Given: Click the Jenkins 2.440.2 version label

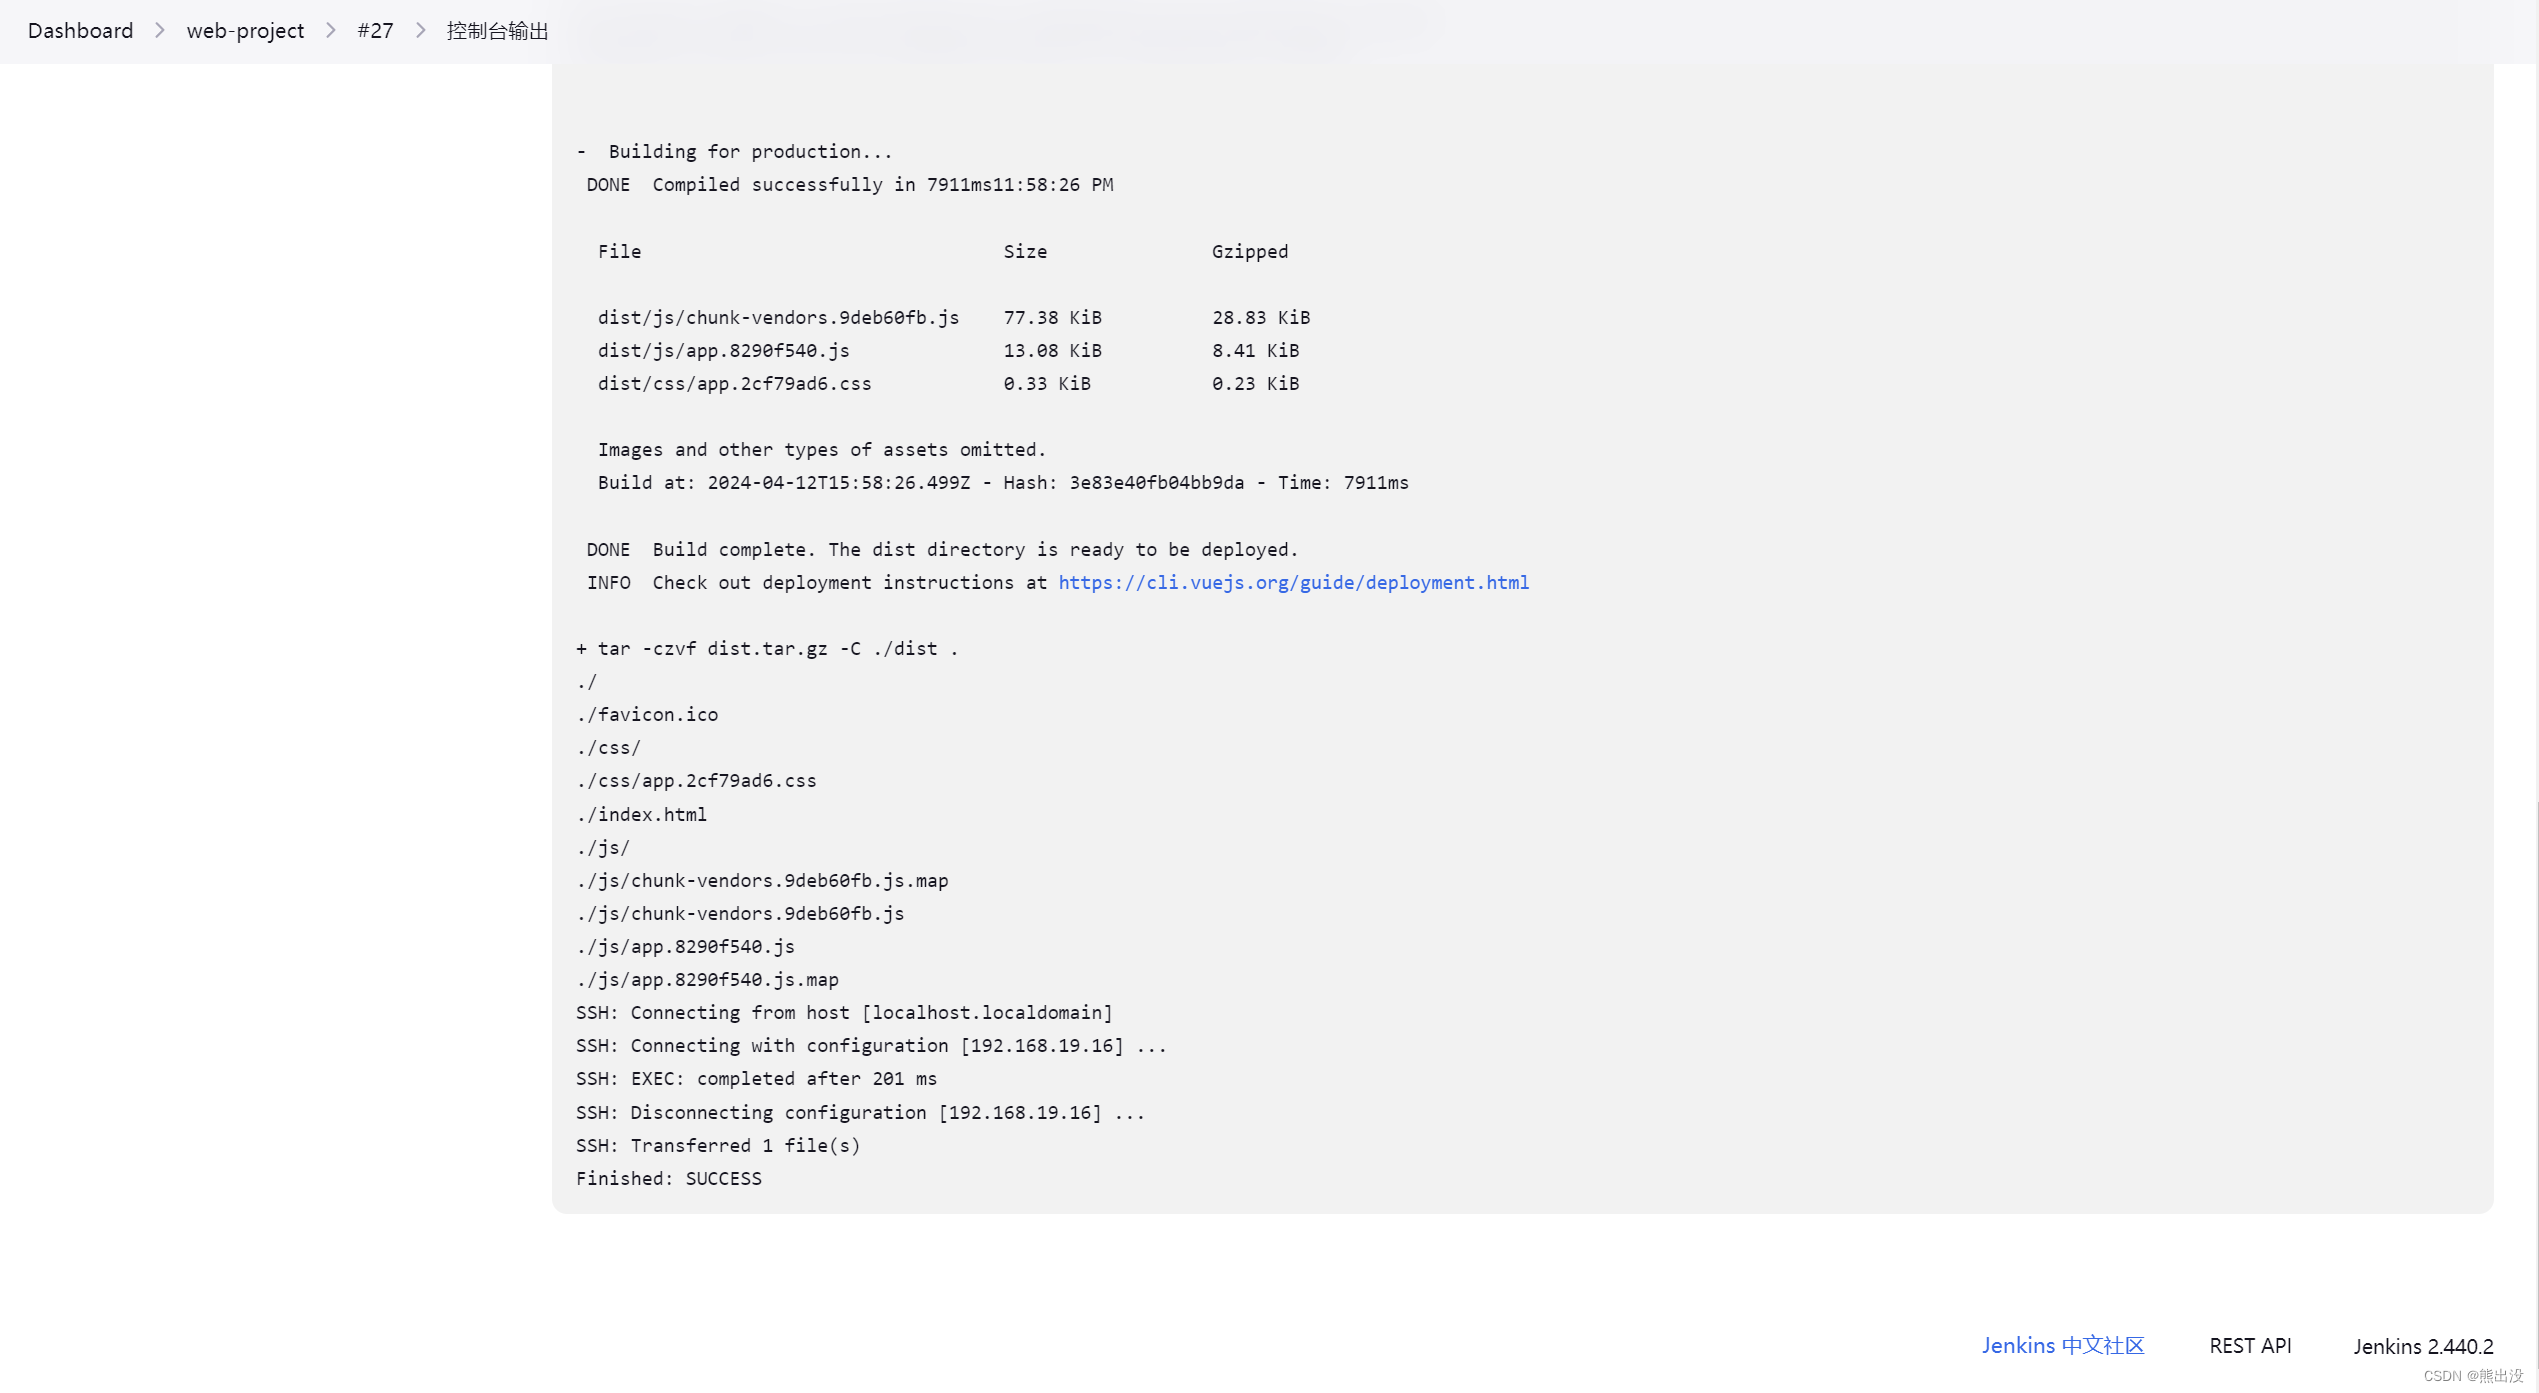Looking at the screenshot, I should [2423, 1347].
